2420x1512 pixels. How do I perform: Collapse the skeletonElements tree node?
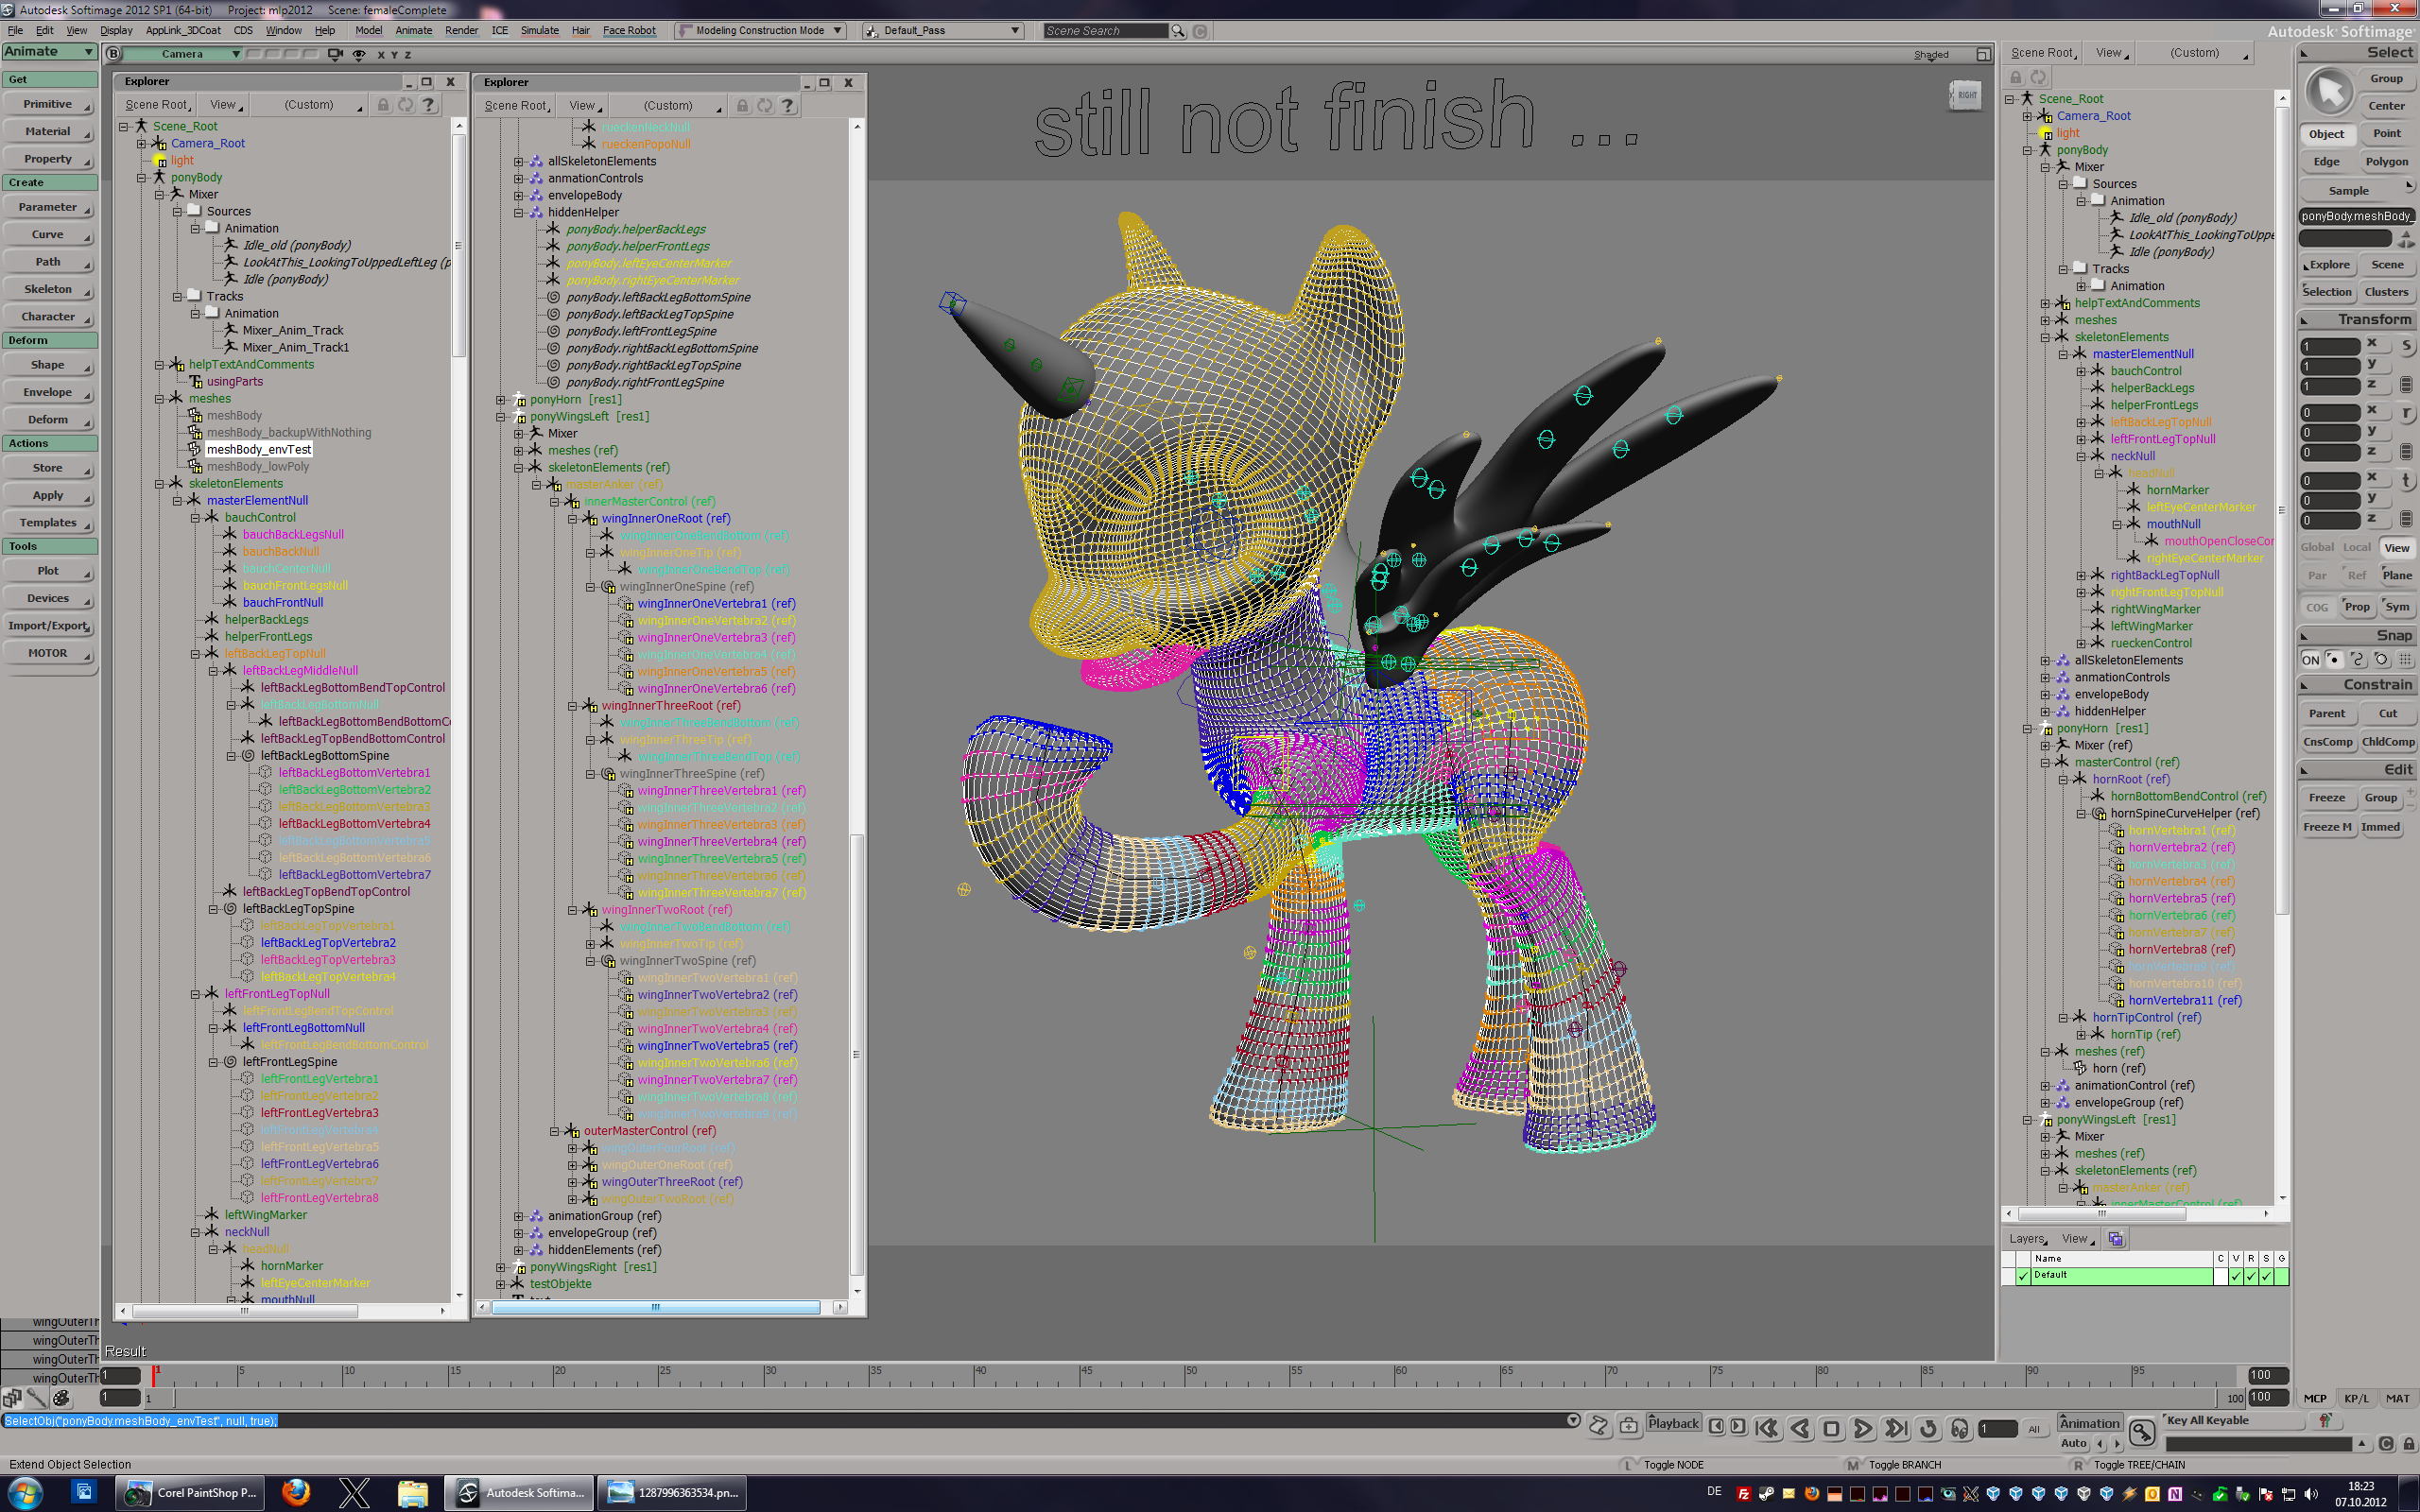tap(159, 484)
